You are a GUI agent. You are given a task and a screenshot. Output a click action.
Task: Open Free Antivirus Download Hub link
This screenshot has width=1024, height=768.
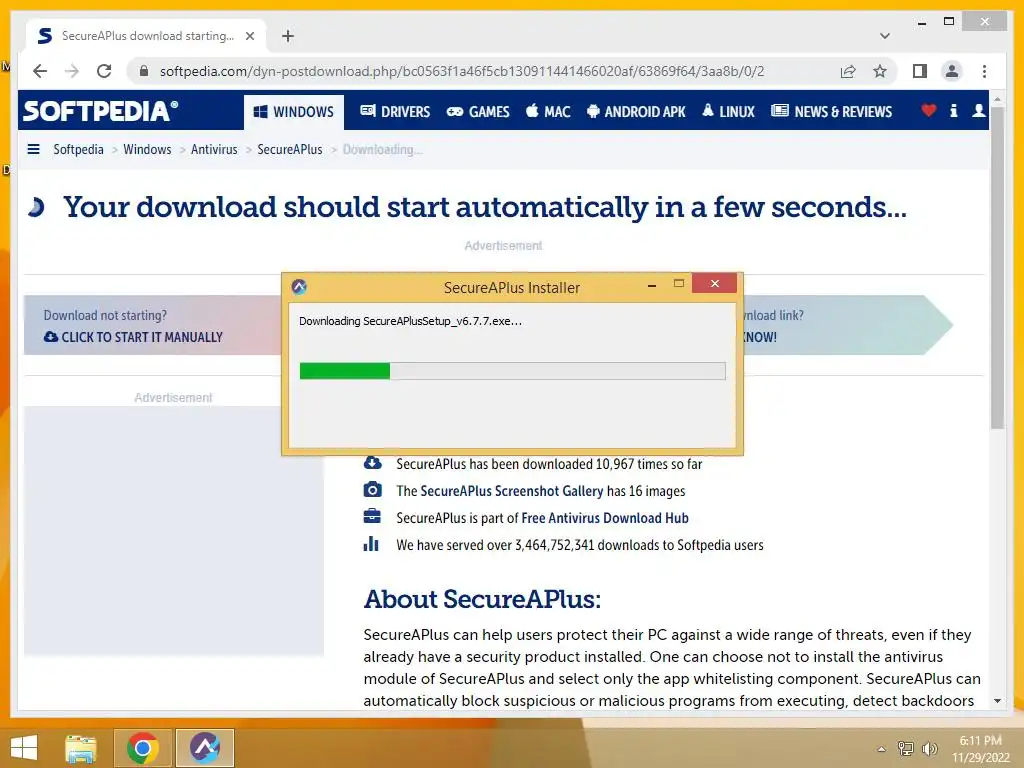(x=605, y=518)
